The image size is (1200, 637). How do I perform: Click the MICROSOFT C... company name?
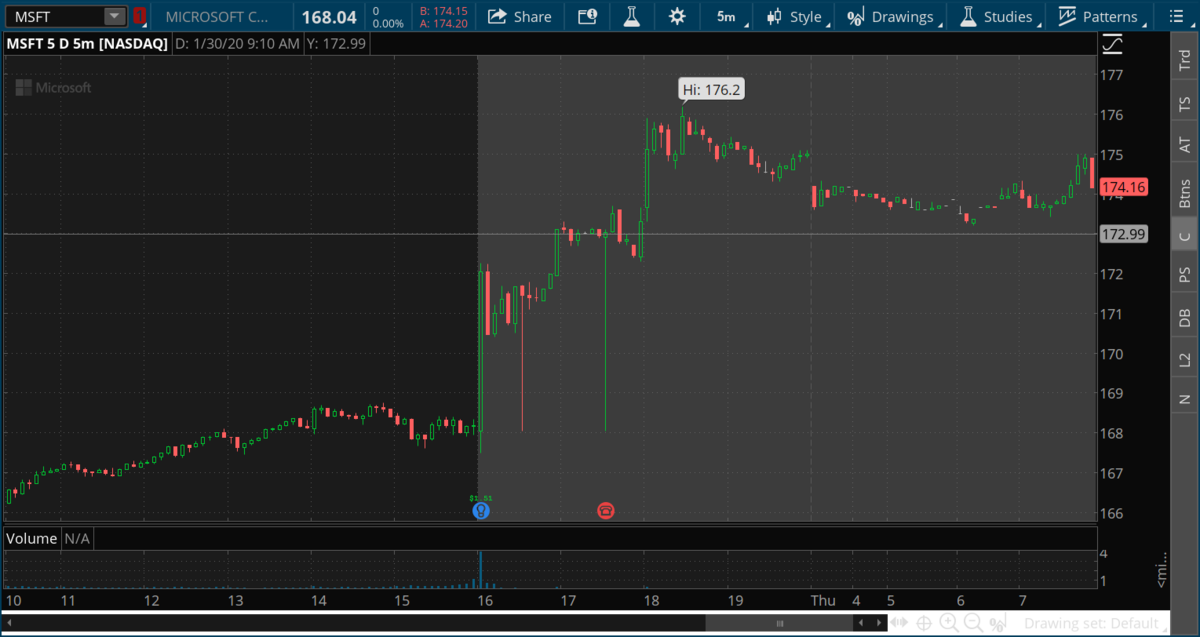click(216, 17)
